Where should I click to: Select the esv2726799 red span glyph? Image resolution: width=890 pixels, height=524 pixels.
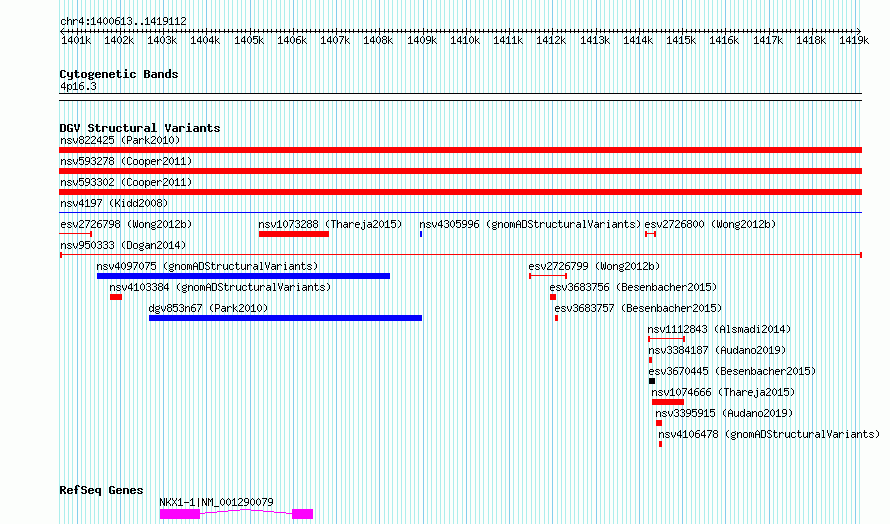click(x=548, y=276)
